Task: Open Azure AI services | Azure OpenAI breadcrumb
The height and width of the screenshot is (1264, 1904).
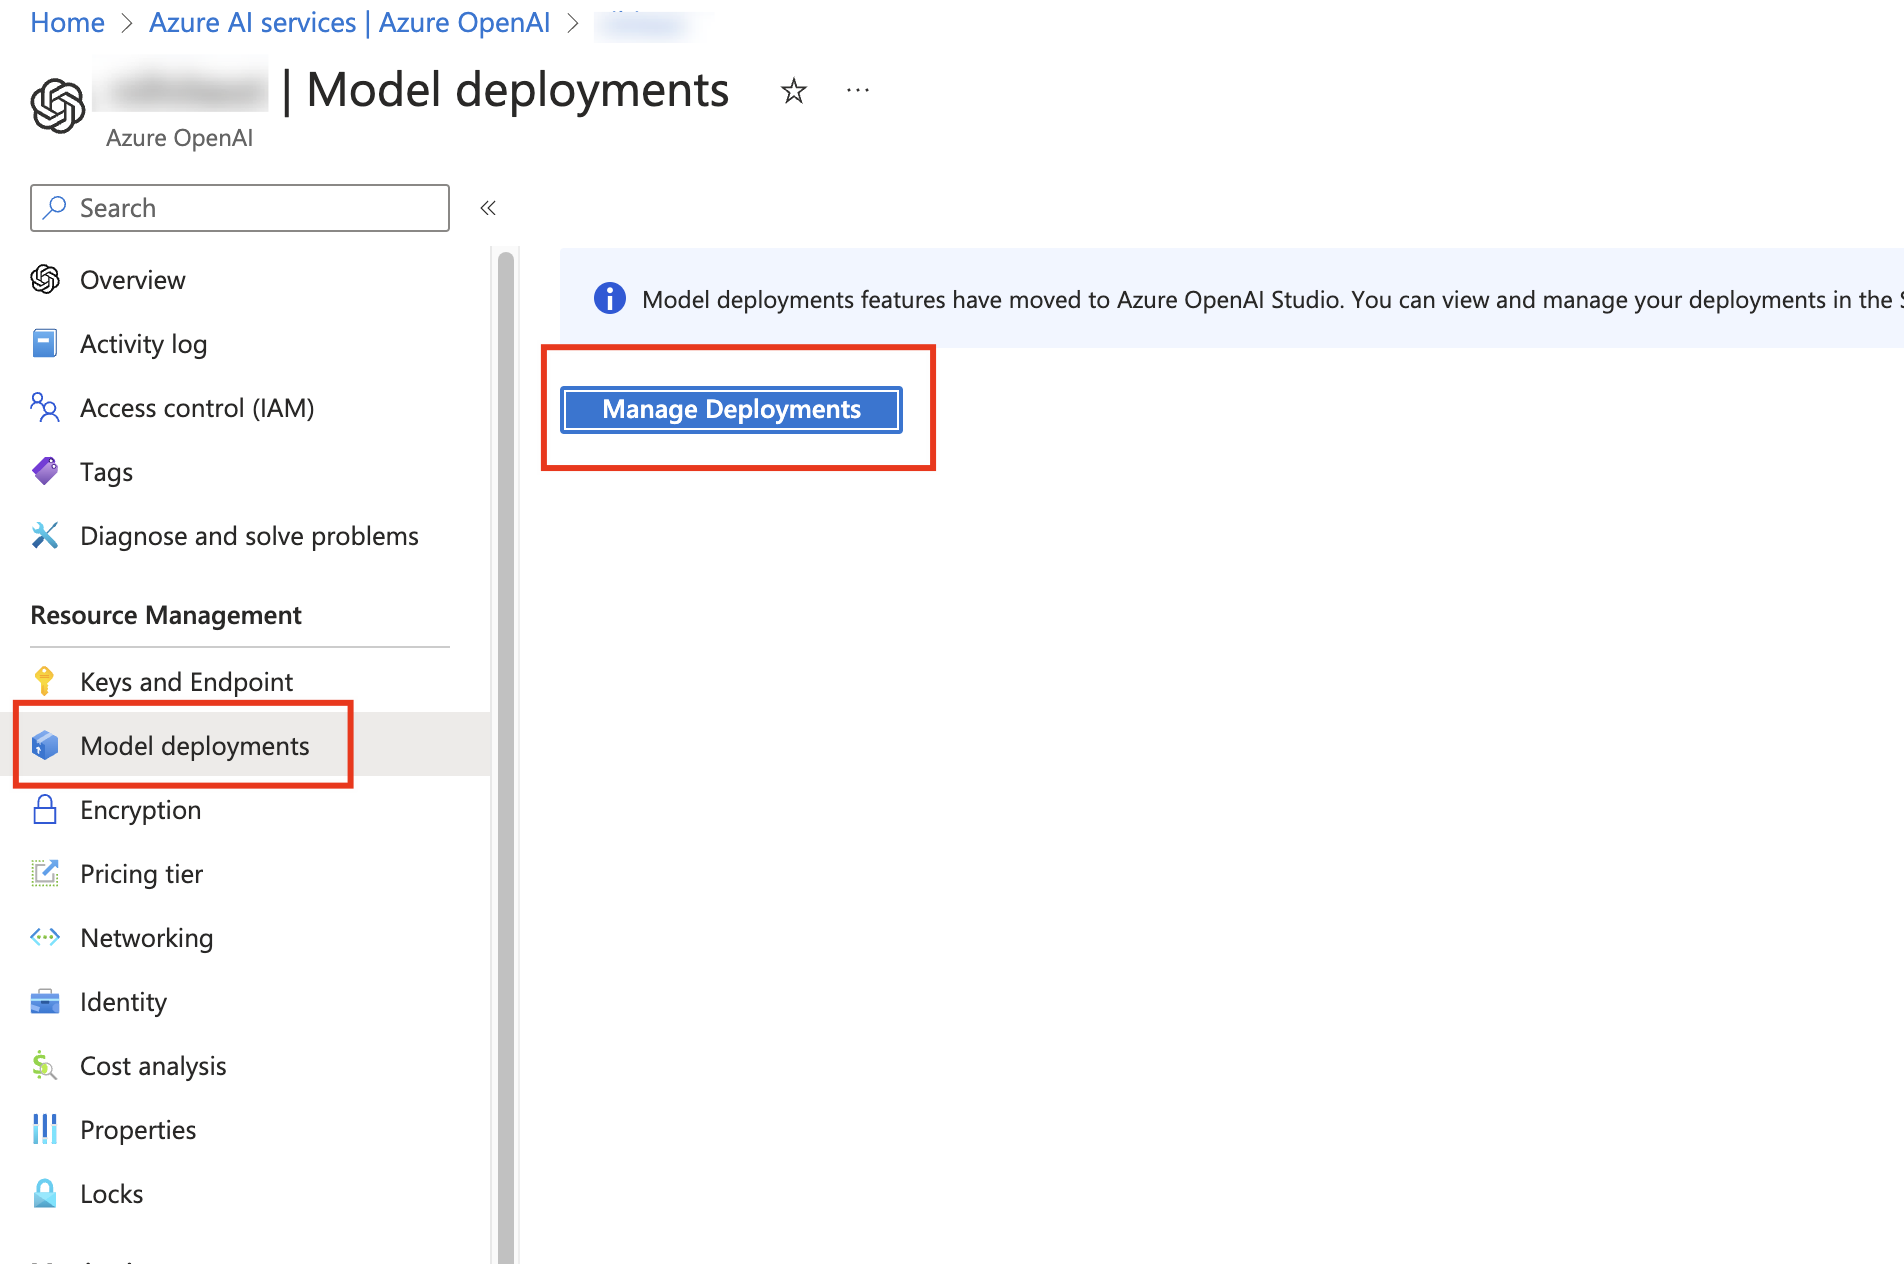Action: (x=350, y=22)
